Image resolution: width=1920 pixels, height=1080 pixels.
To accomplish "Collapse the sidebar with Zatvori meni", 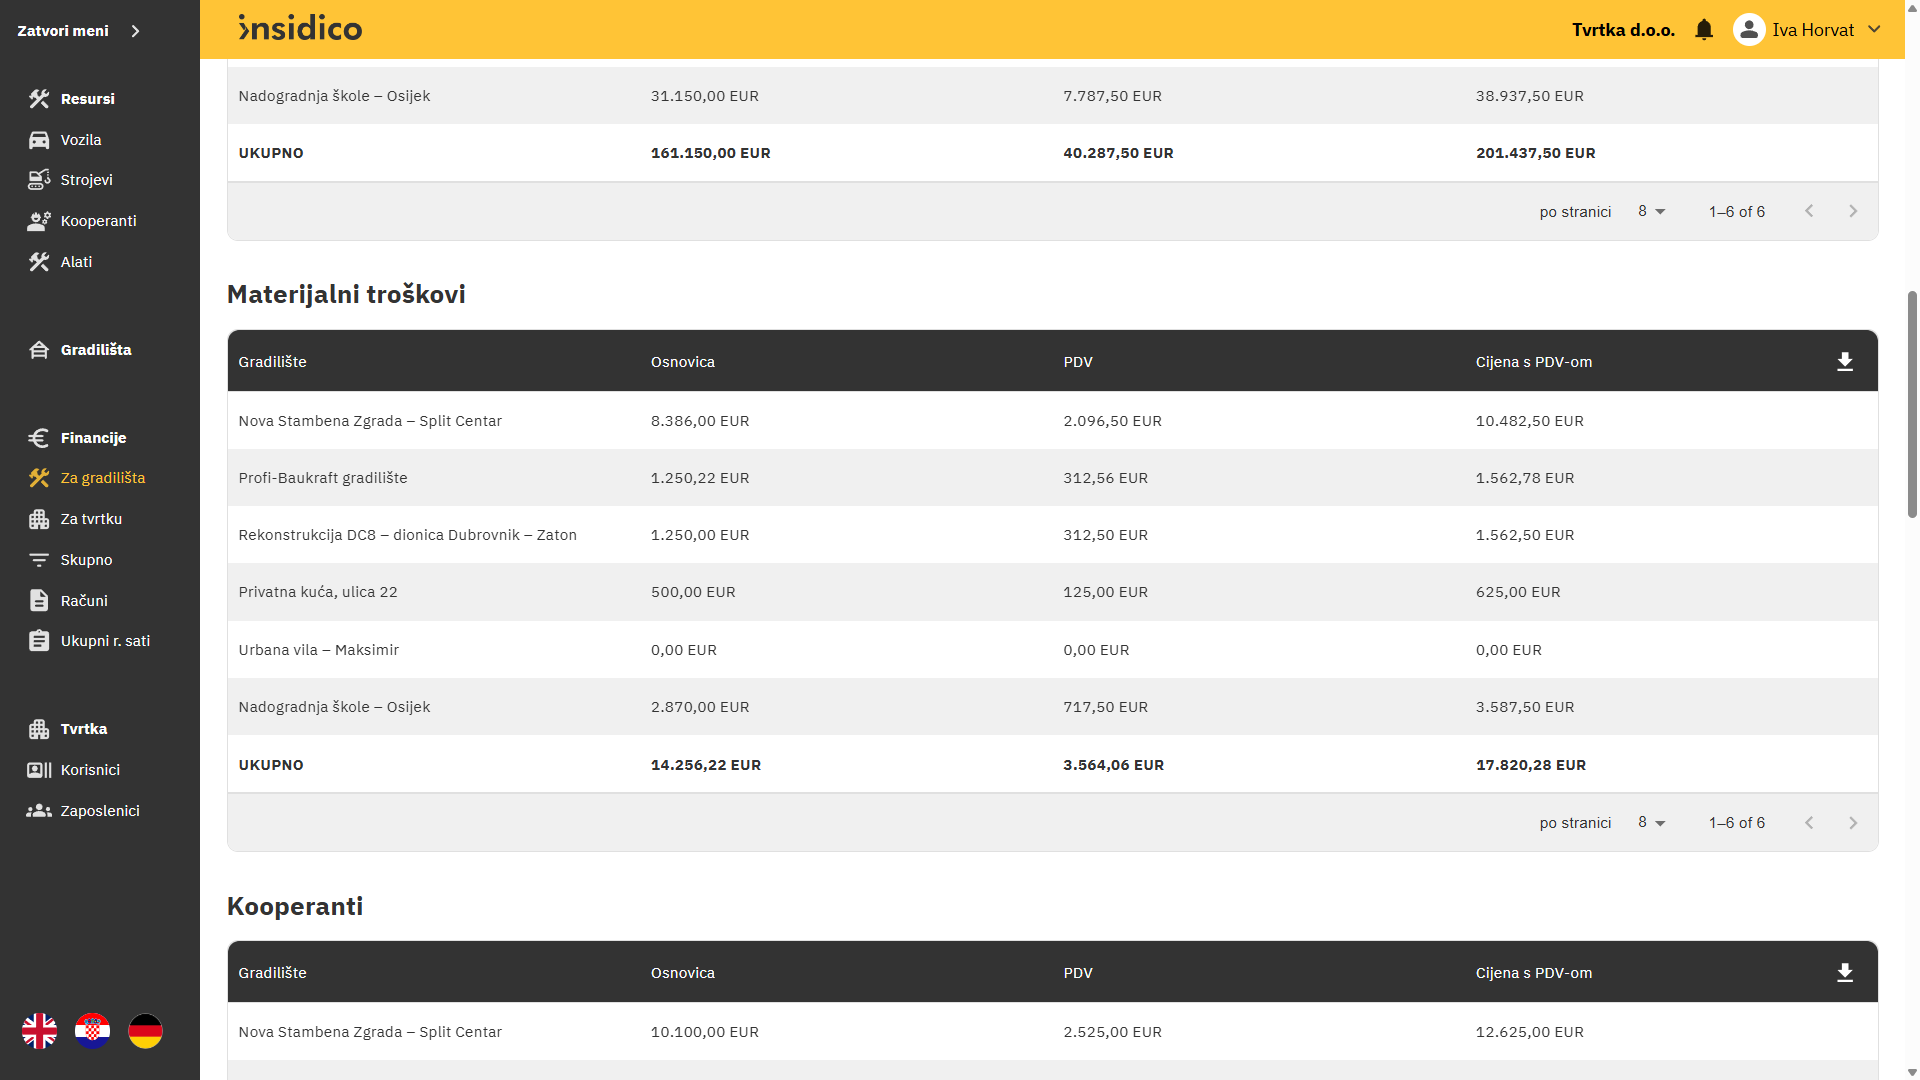I will [x=78, y=31].
